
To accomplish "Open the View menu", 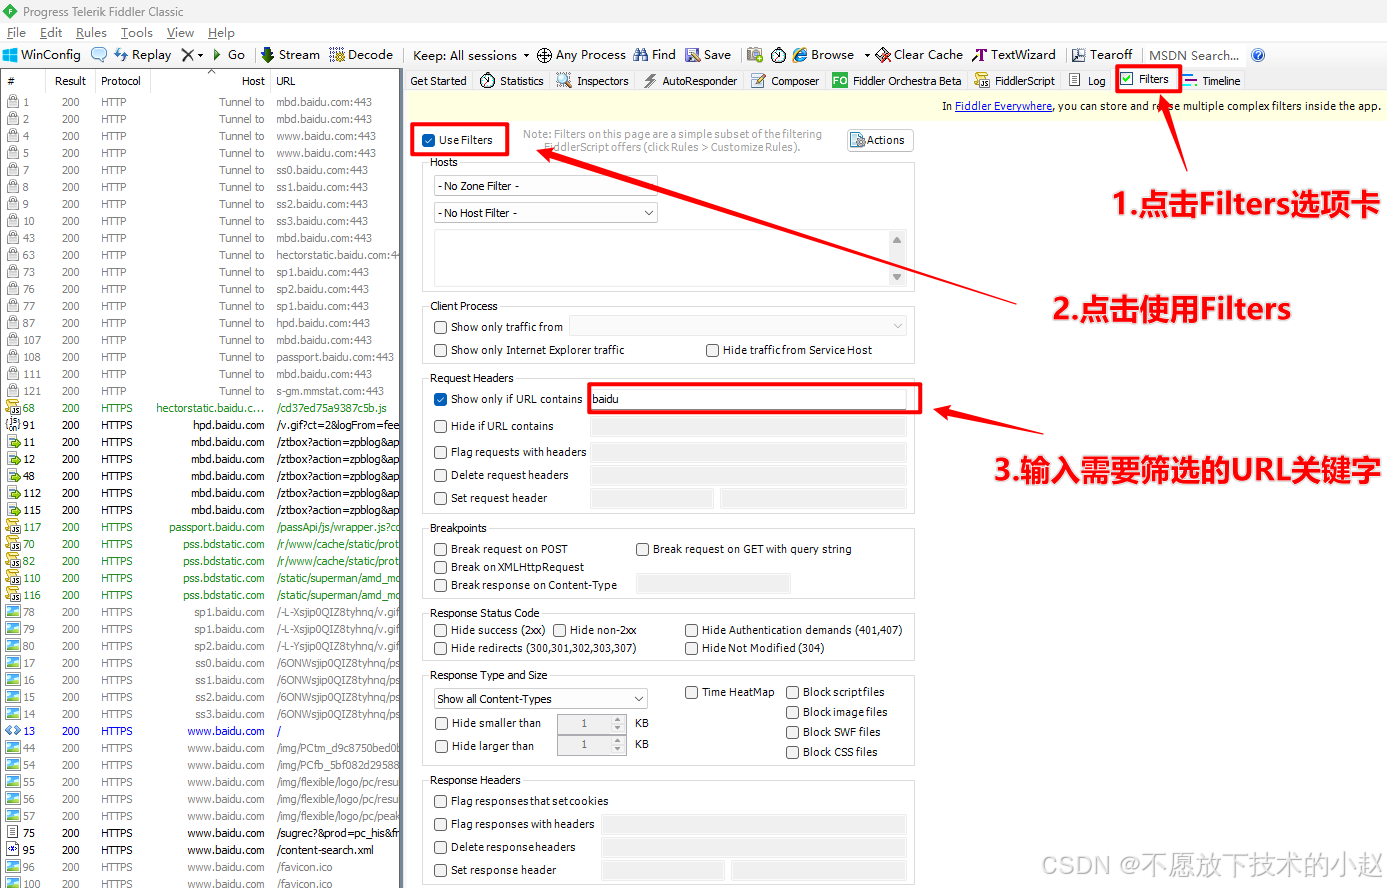I will (x=180, y=33).
